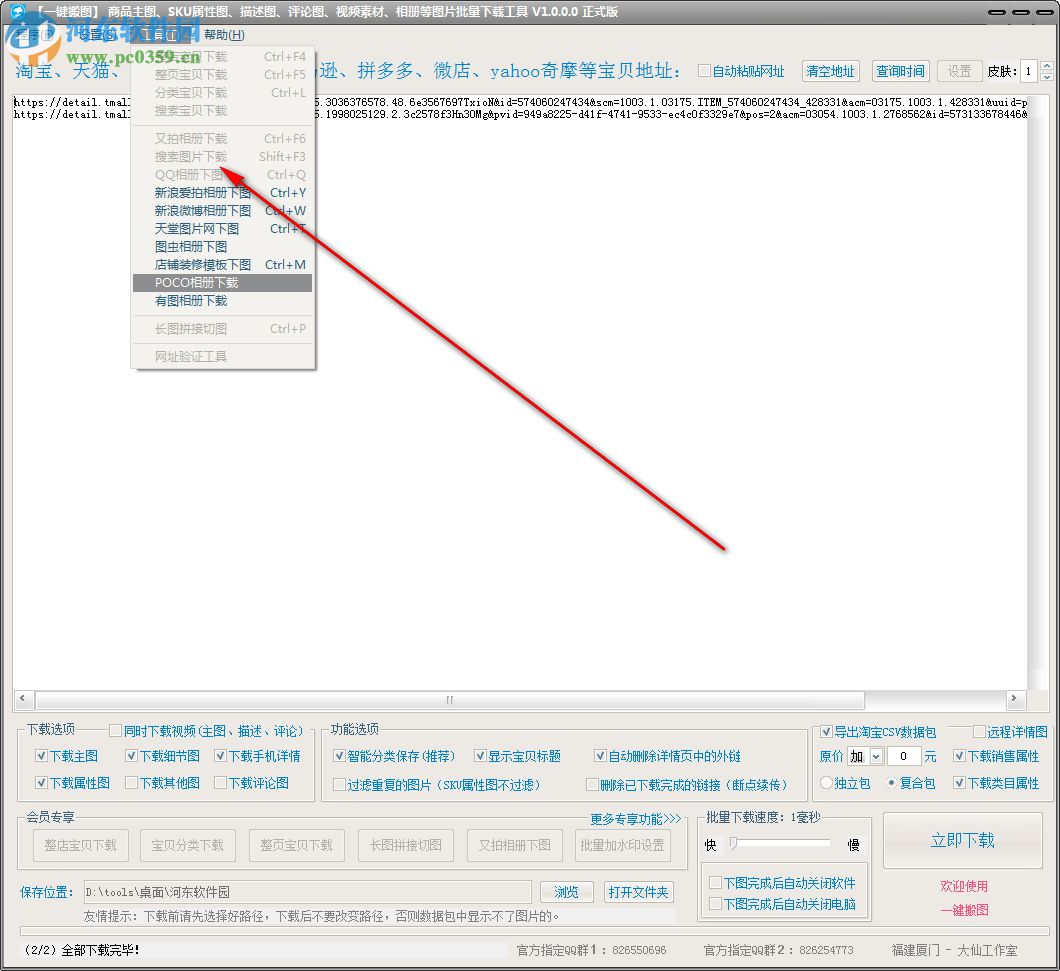Open the 原价 加 dropdown
Screen dimensions: 1060x971
874,758
